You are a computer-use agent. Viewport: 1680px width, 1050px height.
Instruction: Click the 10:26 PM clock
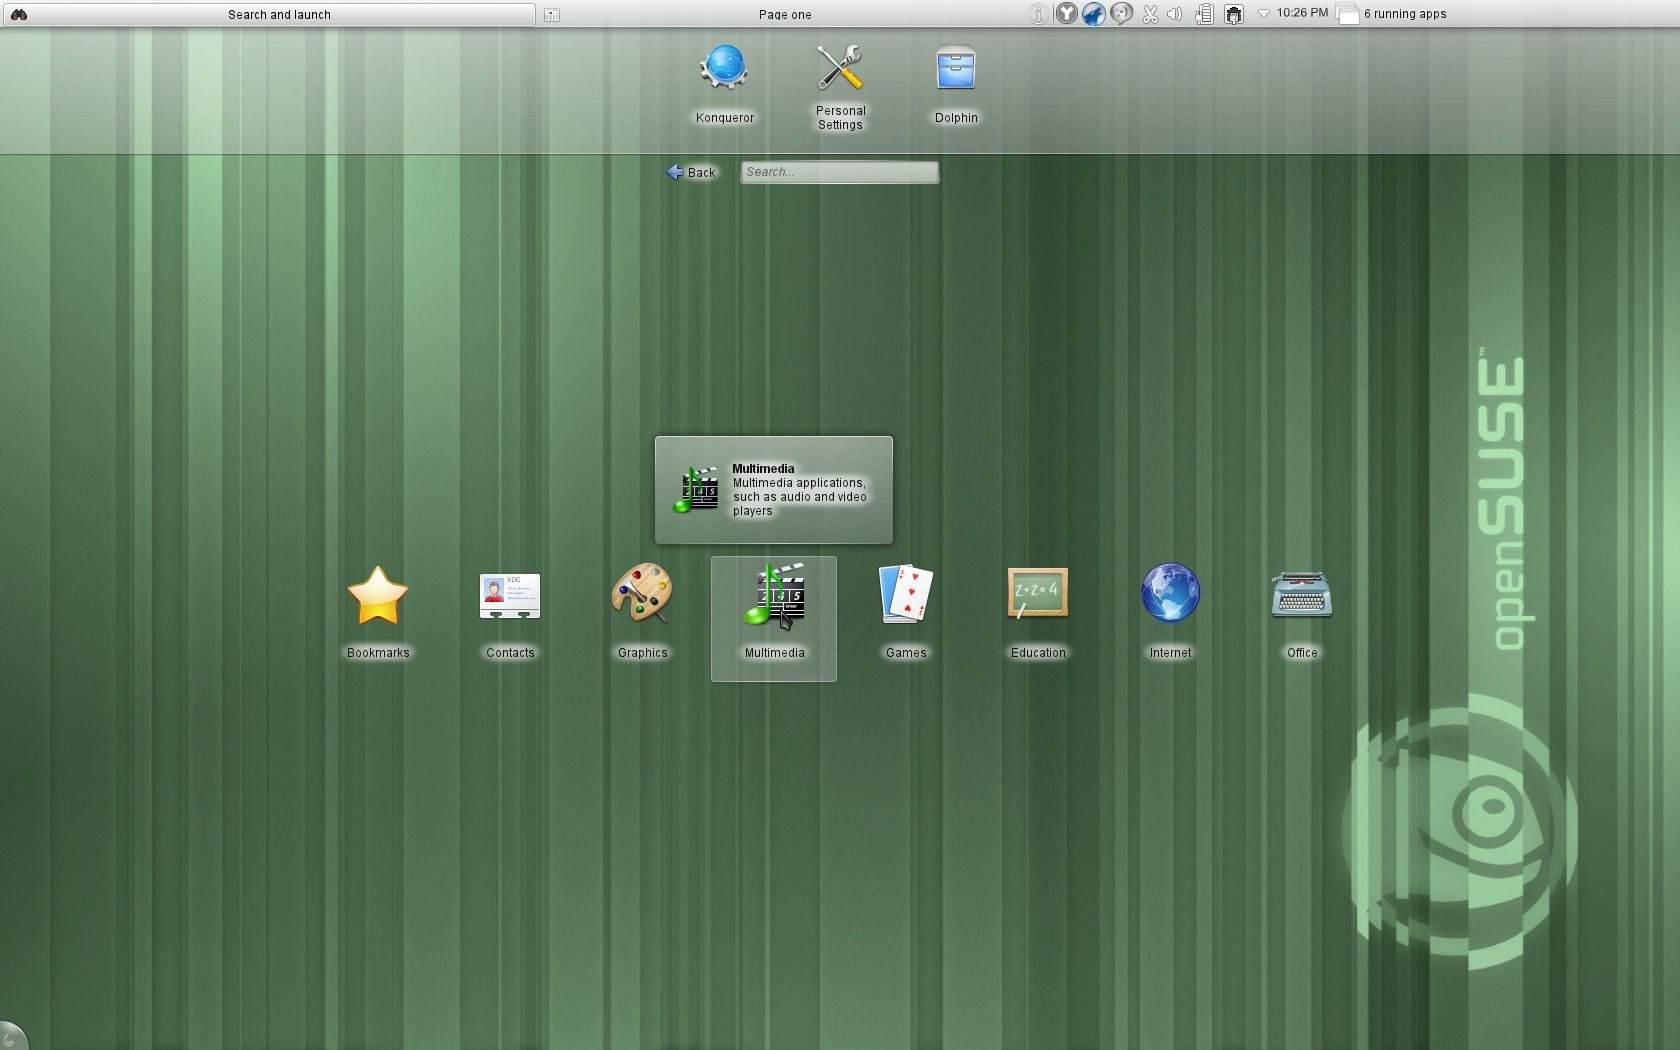tap(1302, 13)
